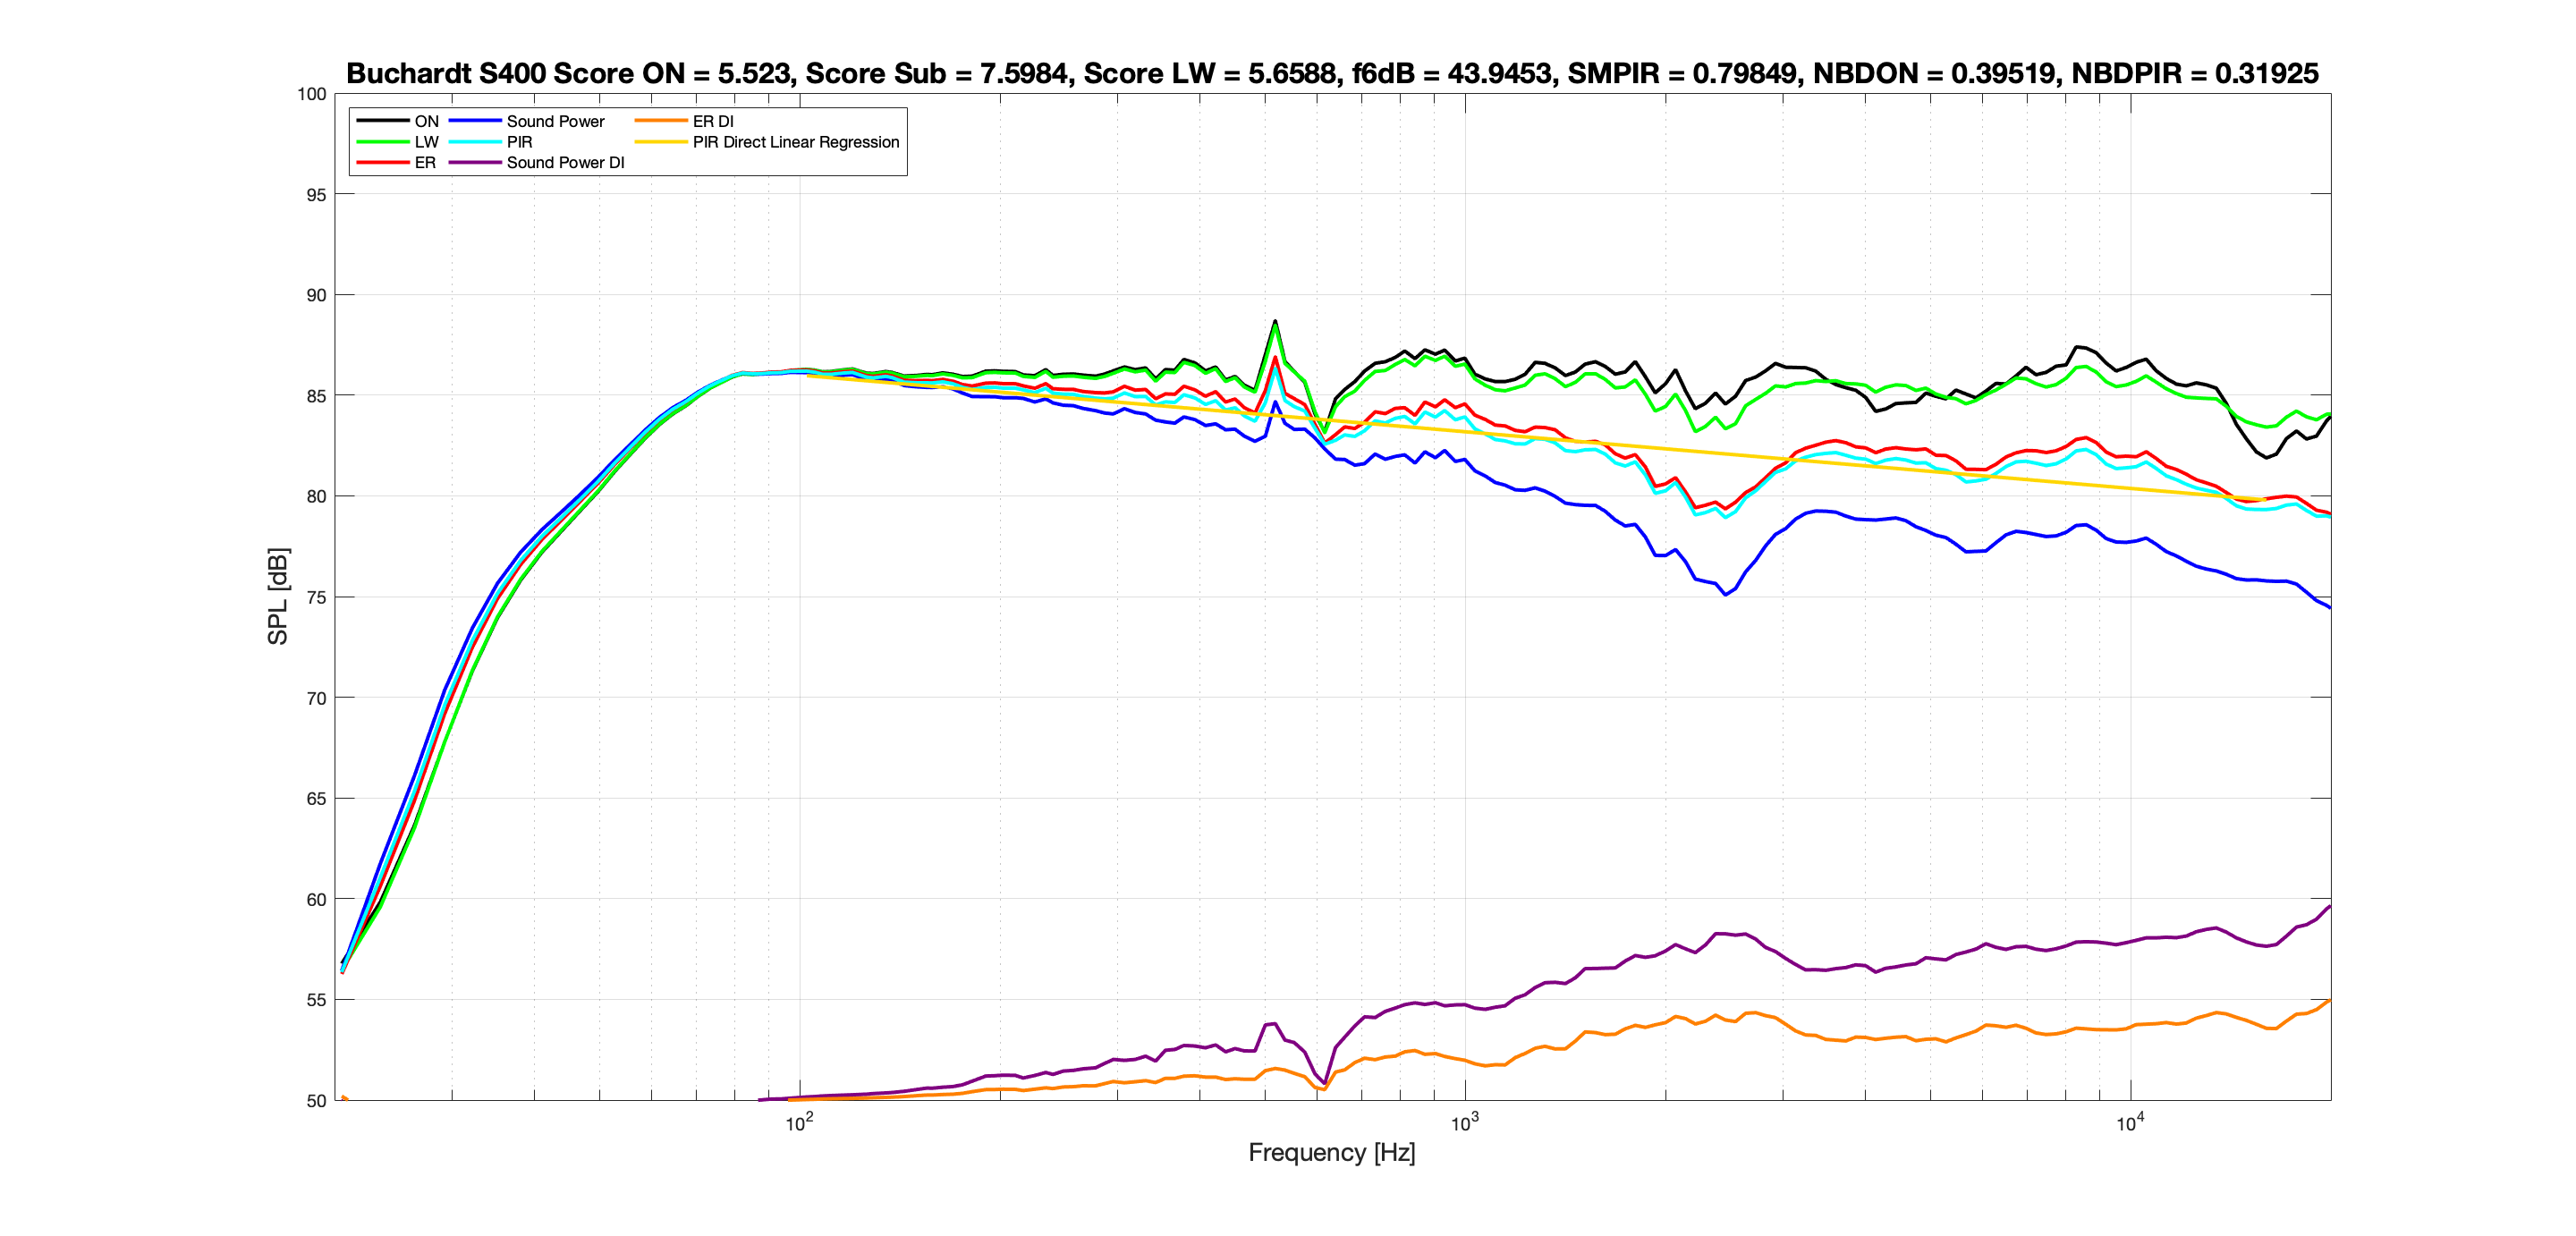The width and height of the screenshot is (2576, 1236).
Task: Click the 60 y-axis tick label
Action: (316, 899)
